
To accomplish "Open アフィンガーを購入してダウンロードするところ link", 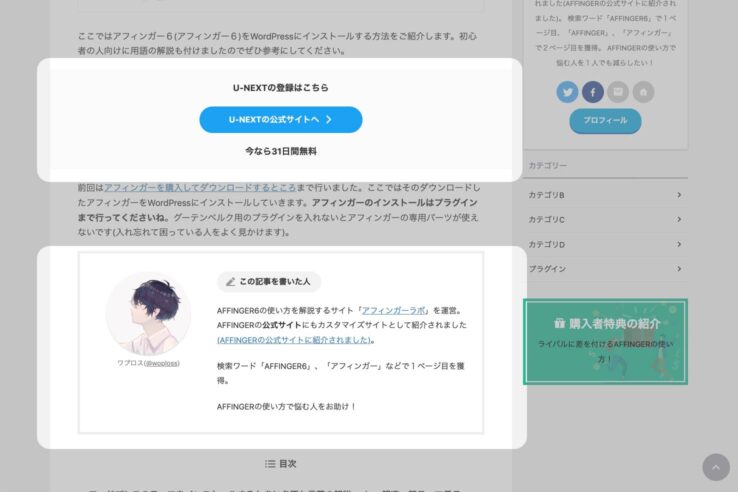I will (x=200, y=187).
